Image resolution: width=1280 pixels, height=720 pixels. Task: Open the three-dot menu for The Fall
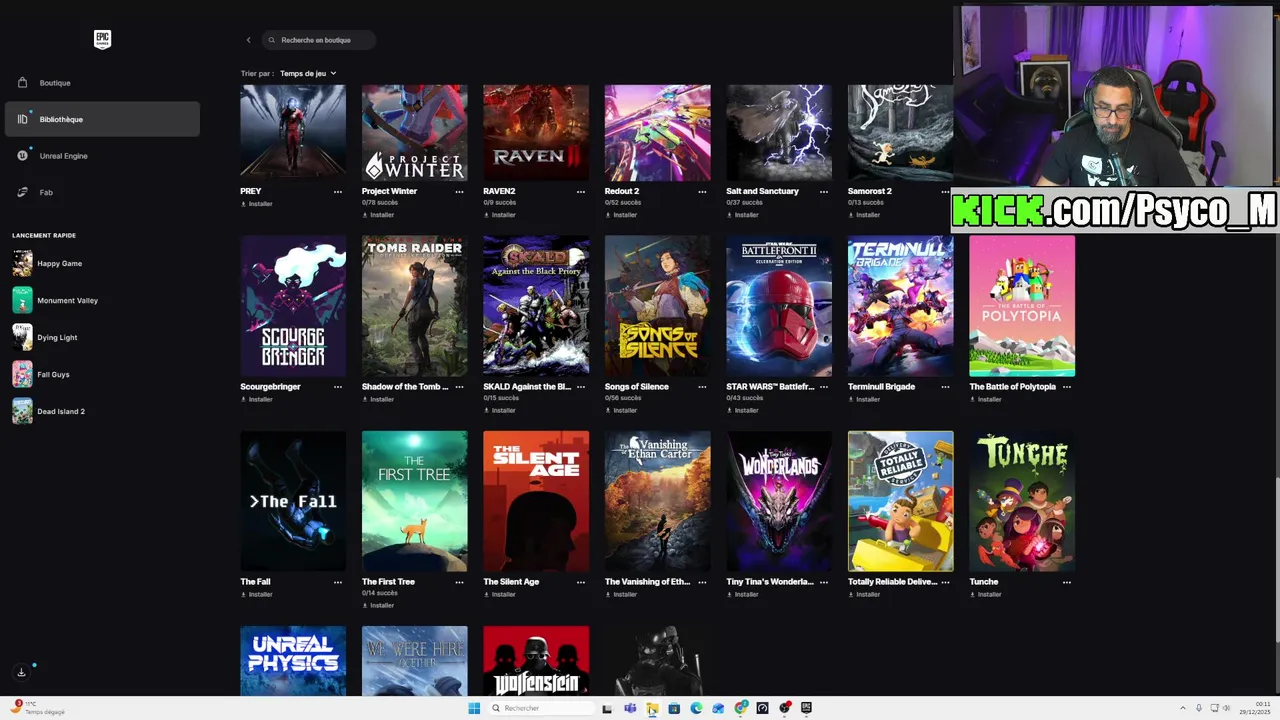[338, 582]
